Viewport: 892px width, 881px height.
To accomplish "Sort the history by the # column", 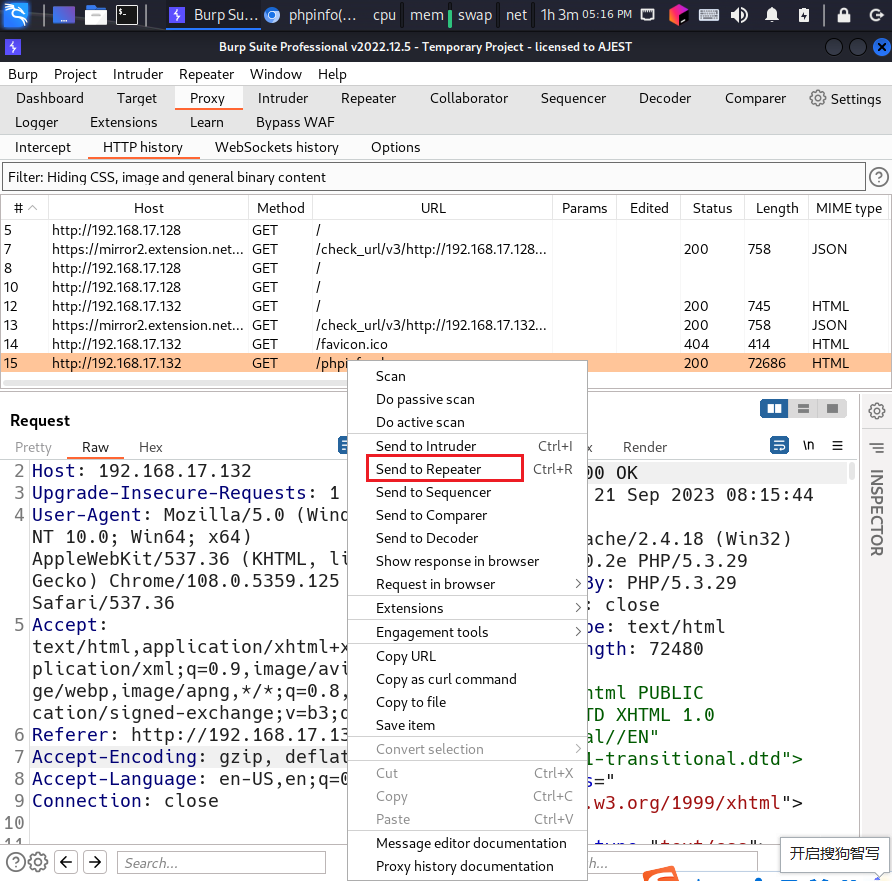I will pos(24,208).
